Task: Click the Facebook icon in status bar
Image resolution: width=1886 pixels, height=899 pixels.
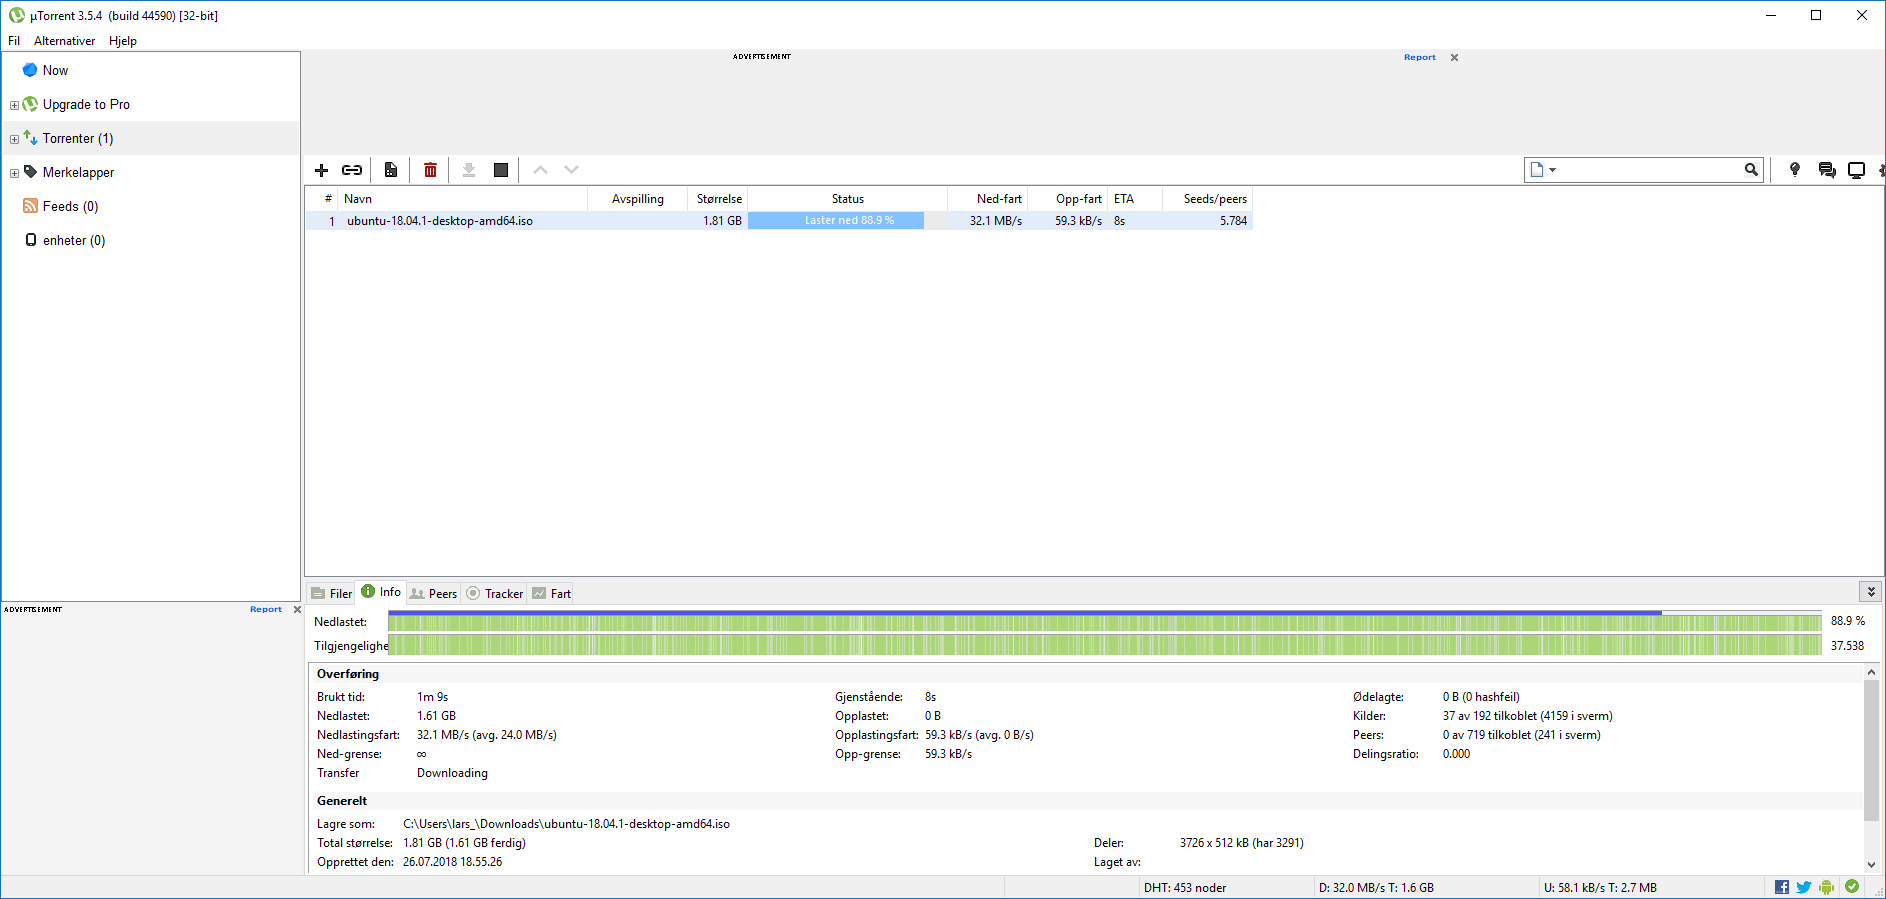Action: 1782,887
